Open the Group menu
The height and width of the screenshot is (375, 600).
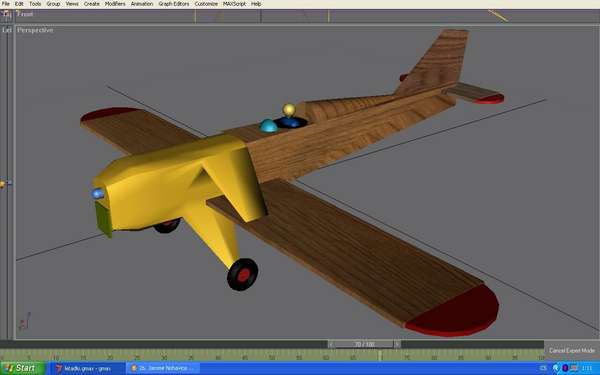tap(53, 4)
